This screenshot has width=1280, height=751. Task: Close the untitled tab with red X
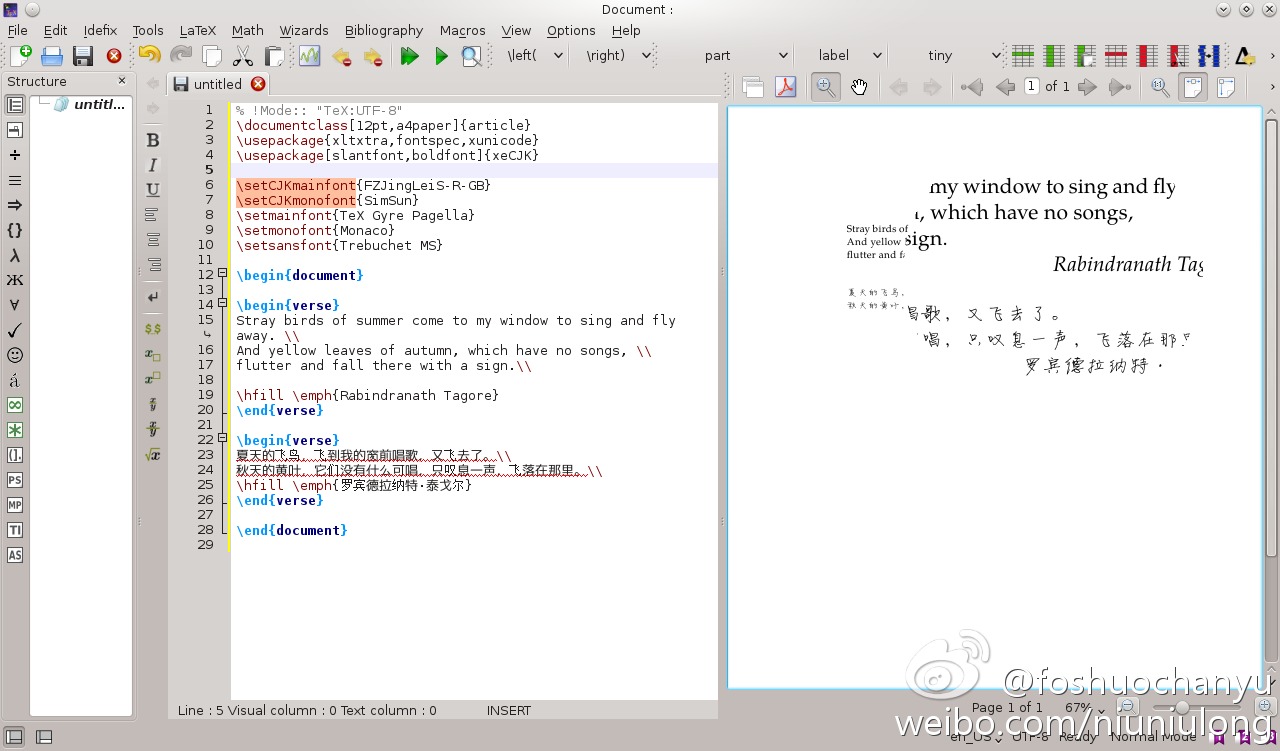coord(258,84)
